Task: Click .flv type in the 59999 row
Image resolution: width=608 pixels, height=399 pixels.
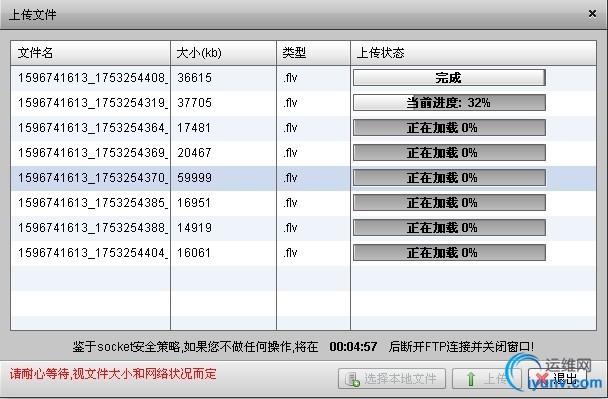Action: point(290,178)
